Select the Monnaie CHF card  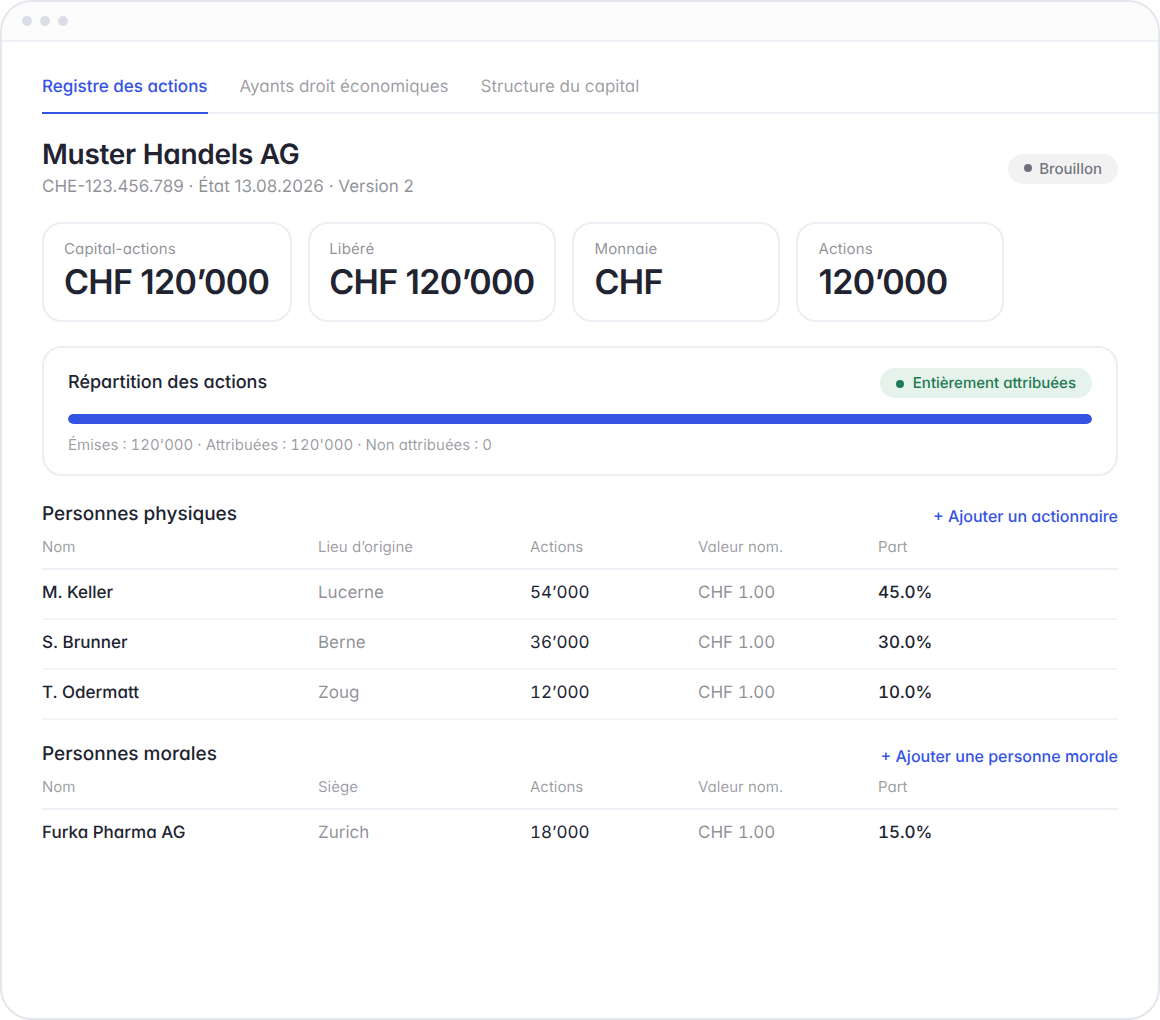point(676,272)
